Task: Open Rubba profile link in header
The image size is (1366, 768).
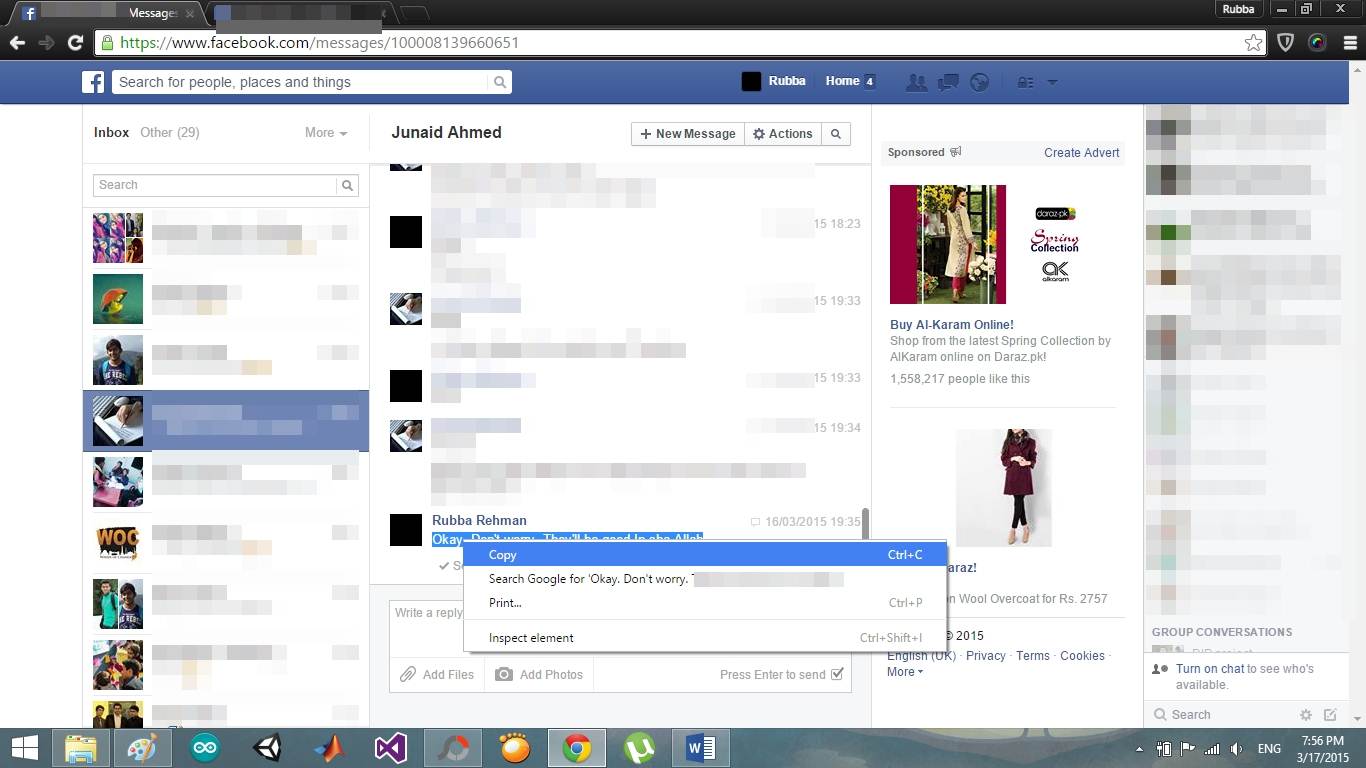Action: point(774,81)
